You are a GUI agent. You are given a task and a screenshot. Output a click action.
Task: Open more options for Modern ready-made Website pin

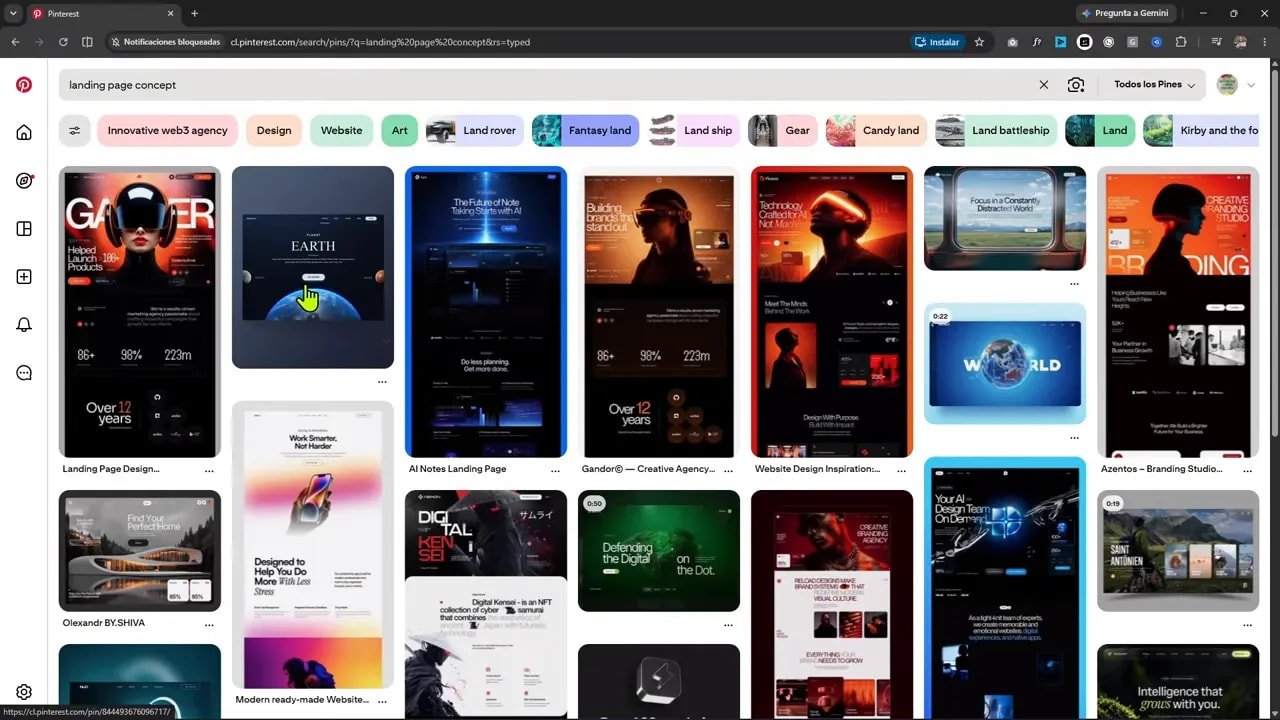382,700
